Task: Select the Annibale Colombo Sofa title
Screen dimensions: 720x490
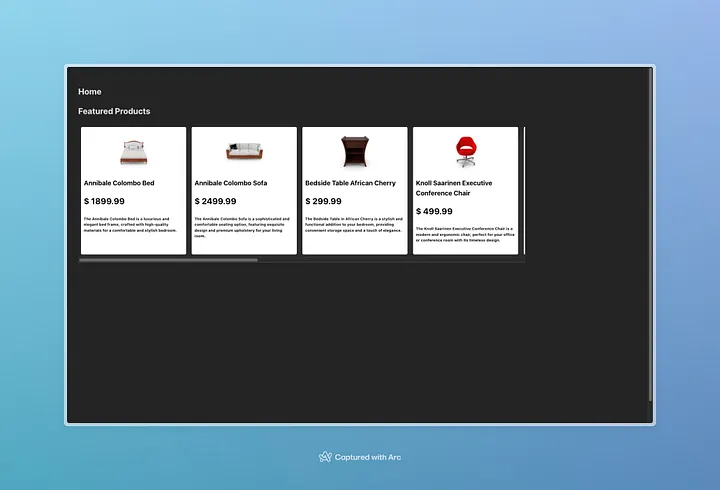Action: coord(231,183)
